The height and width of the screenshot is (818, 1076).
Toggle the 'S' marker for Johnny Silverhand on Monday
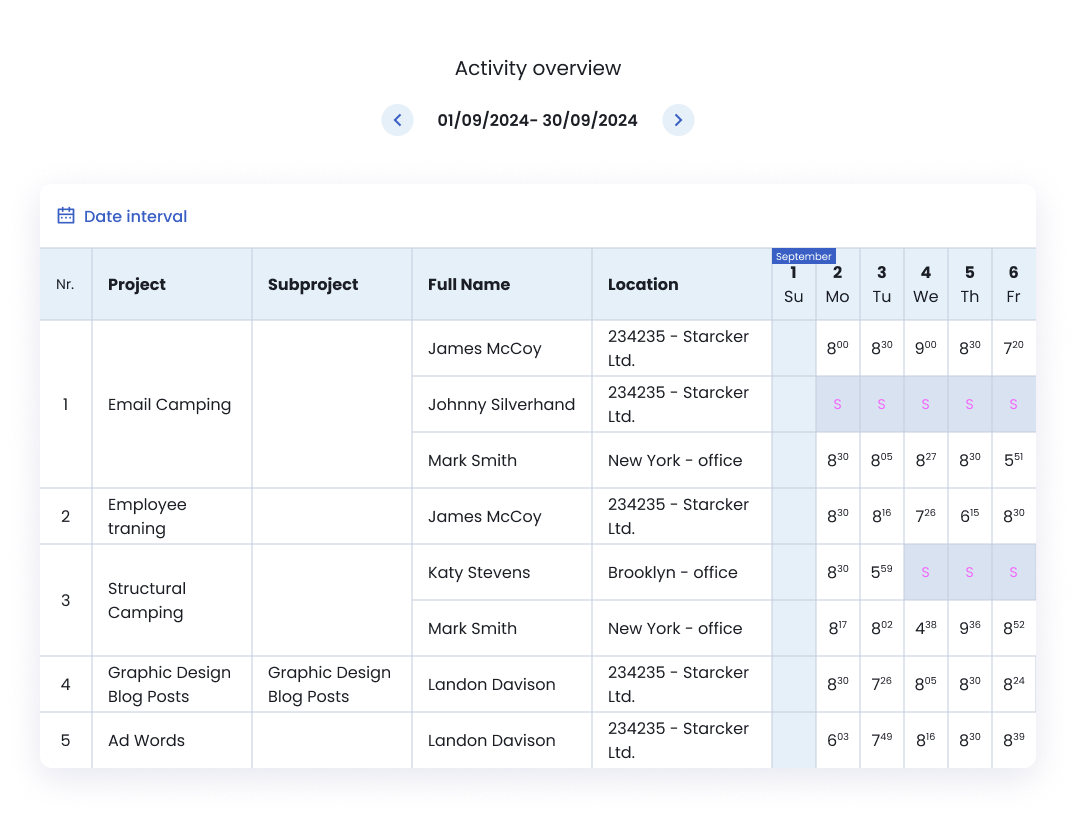(837, 403)
